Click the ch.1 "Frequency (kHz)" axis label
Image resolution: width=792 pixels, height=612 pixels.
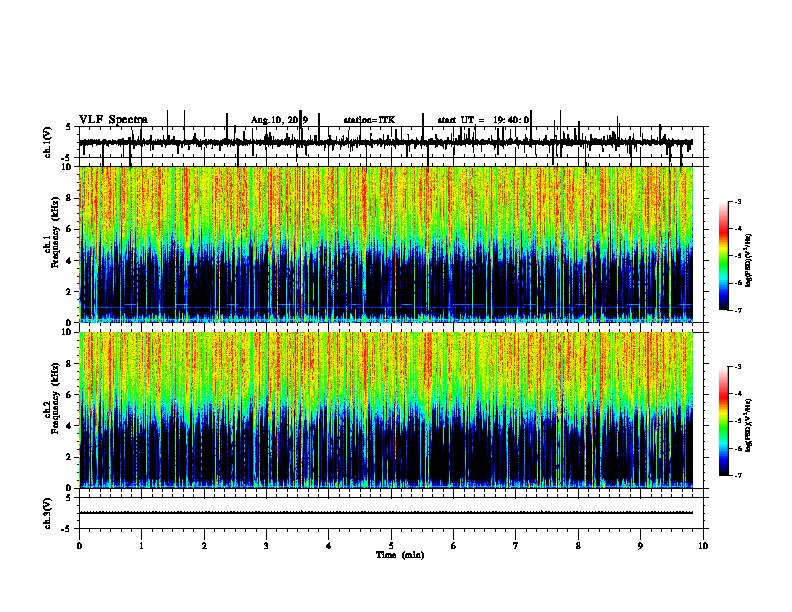pyautogui.click(x=55, y=232)
